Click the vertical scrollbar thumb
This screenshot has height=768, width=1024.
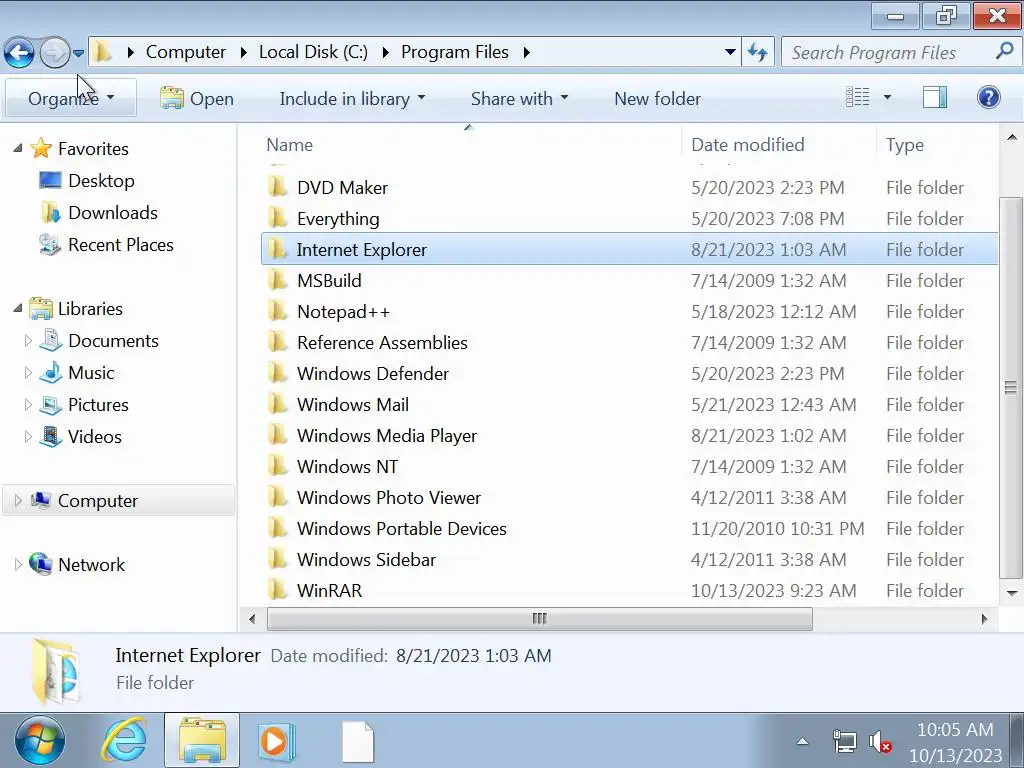[x=1011, y=387]
